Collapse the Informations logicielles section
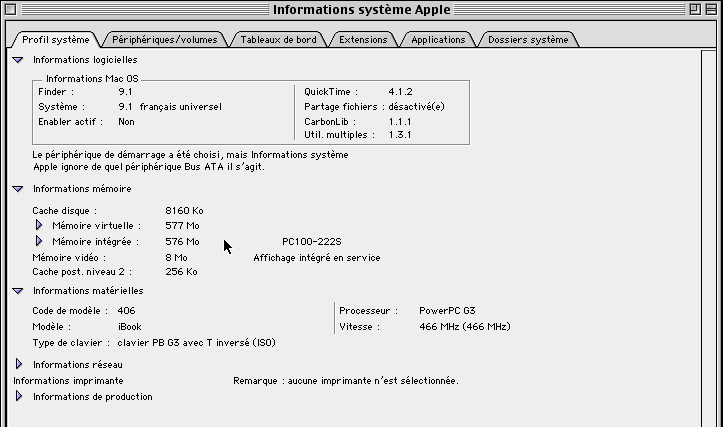 pyautogui.click(x=18, y=60)
